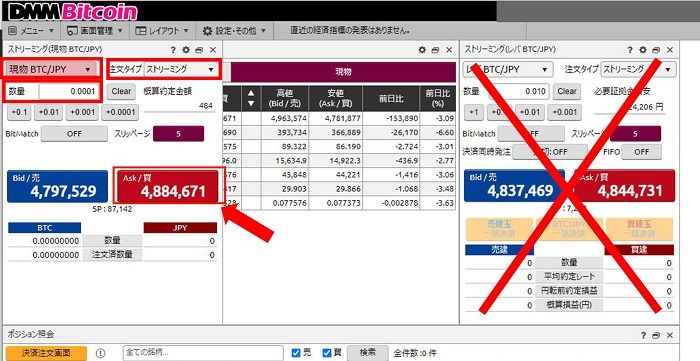Click the Clear button beside spot 数量

(x=121, y=91)
